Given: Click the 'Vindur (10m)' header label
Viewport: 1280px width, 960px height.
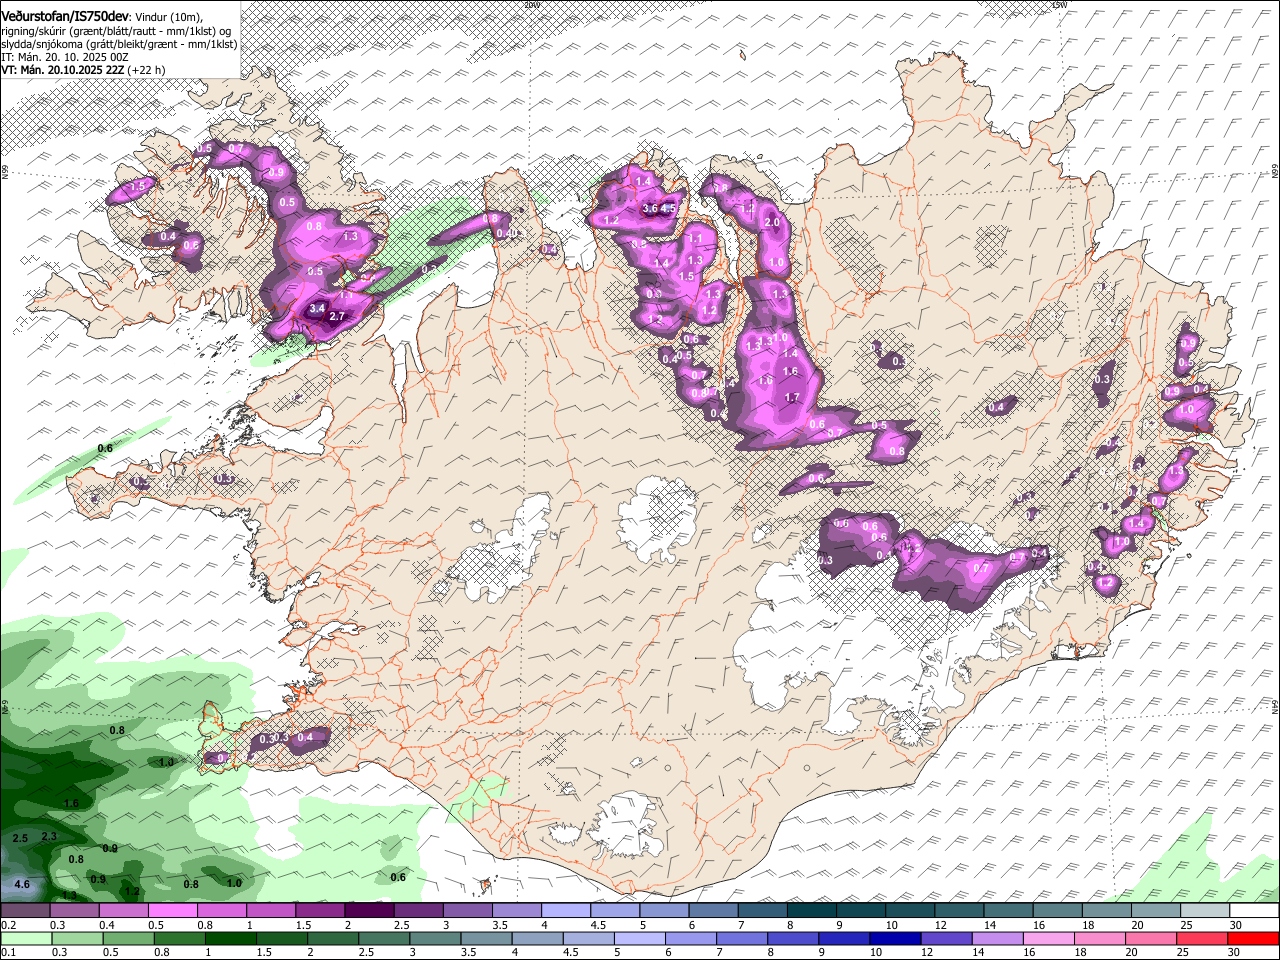Looking at the screenshot, I should point(168,17).
